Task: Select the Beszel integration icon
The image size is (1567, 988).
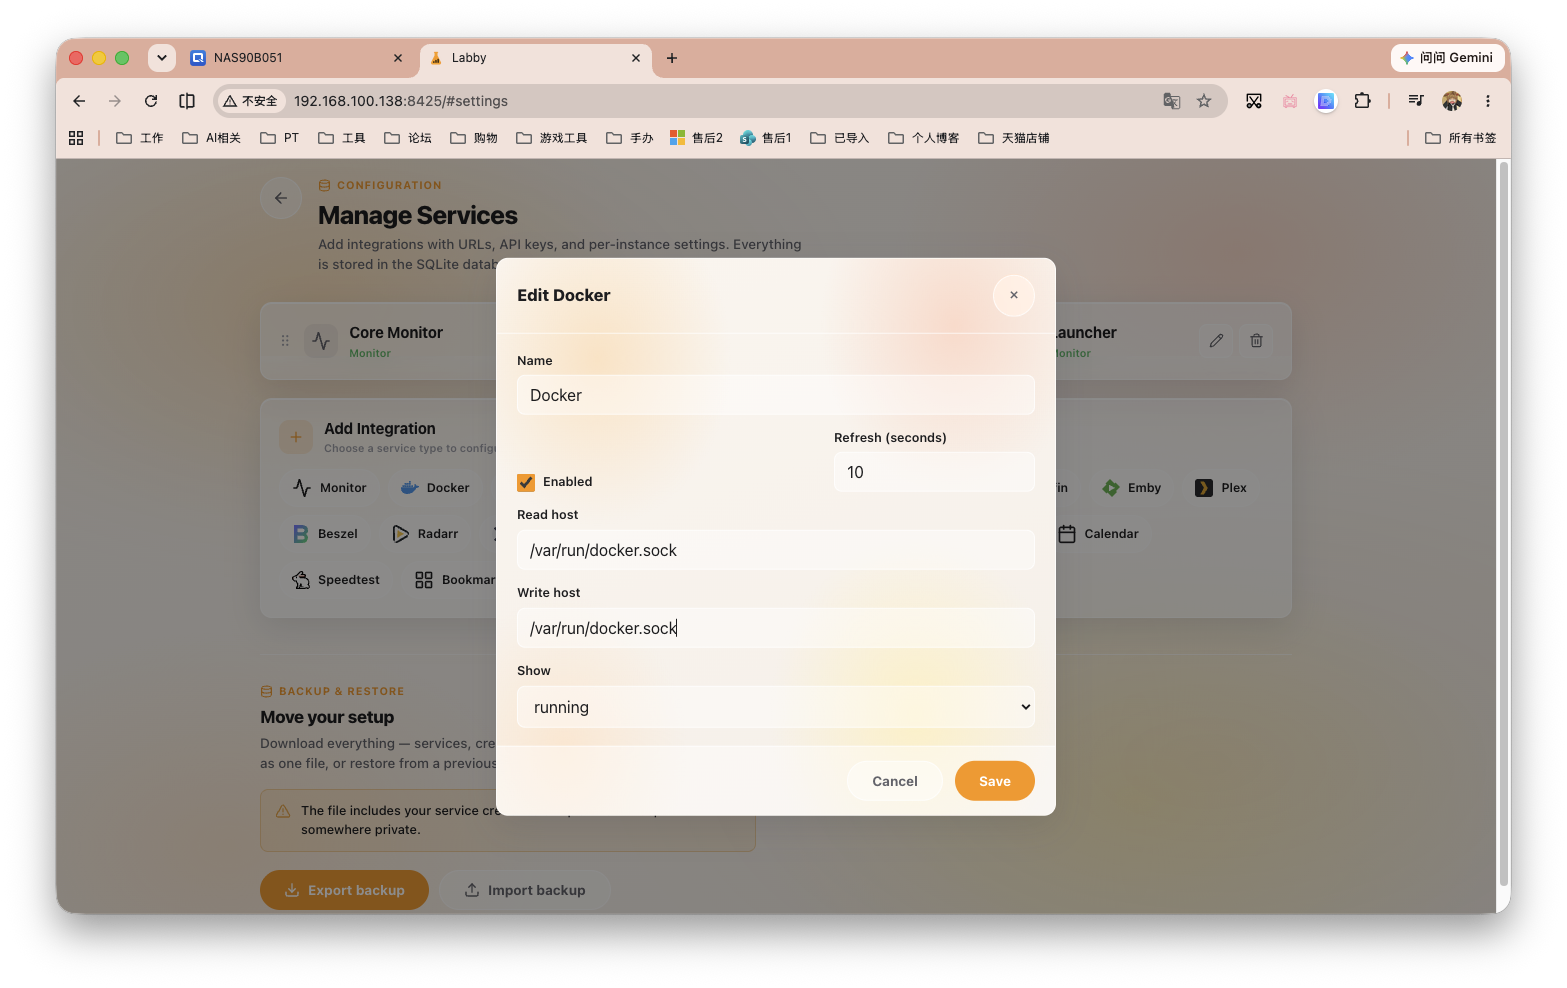Action: (x=300, y=534)
